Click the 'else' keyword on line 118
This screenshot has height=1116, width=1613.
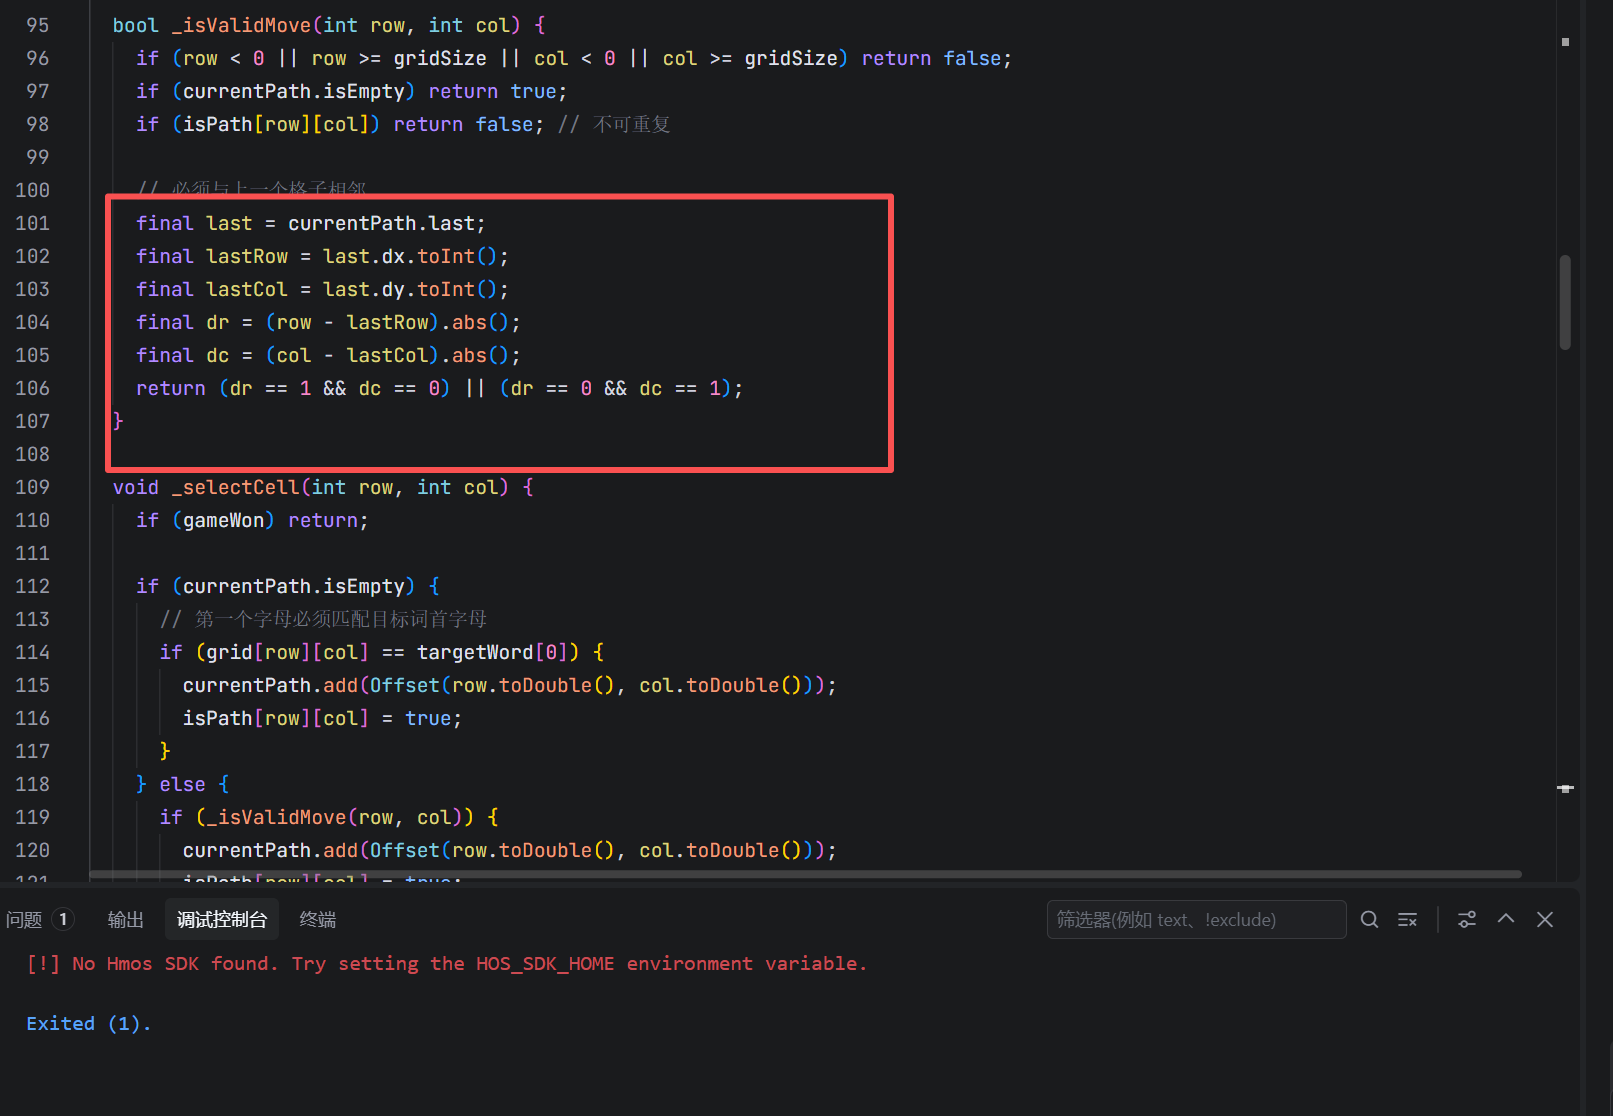(x=182, y=784)
